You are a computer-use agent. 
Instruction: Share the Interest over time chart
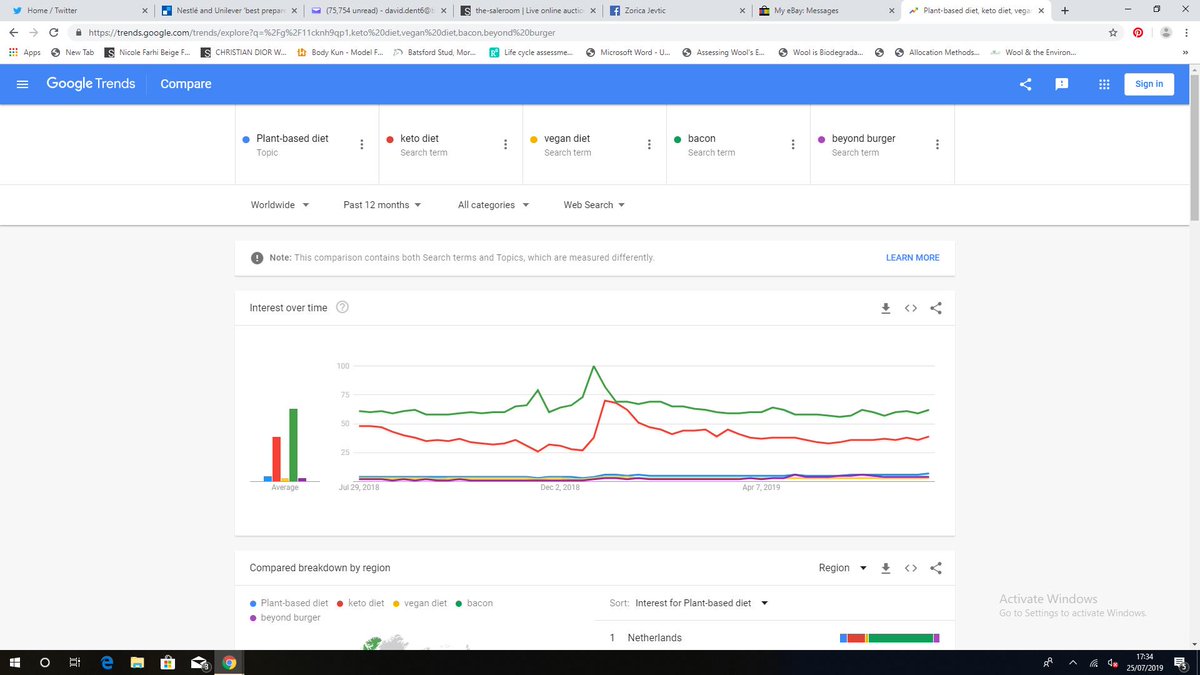(936, 308)
